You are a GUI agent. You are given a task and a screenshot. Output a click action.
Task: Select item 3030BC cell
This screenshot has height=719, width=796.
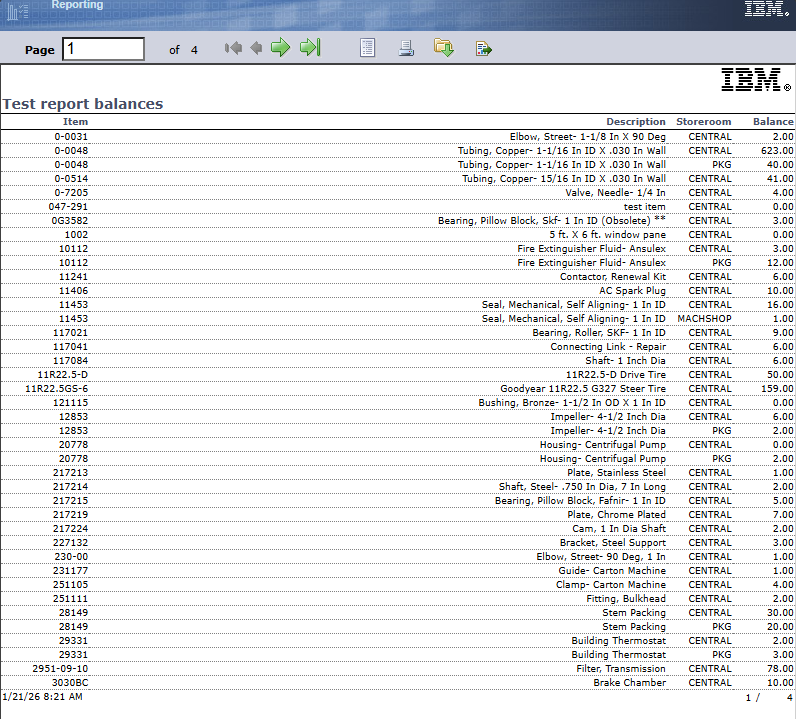coord(70,682)
